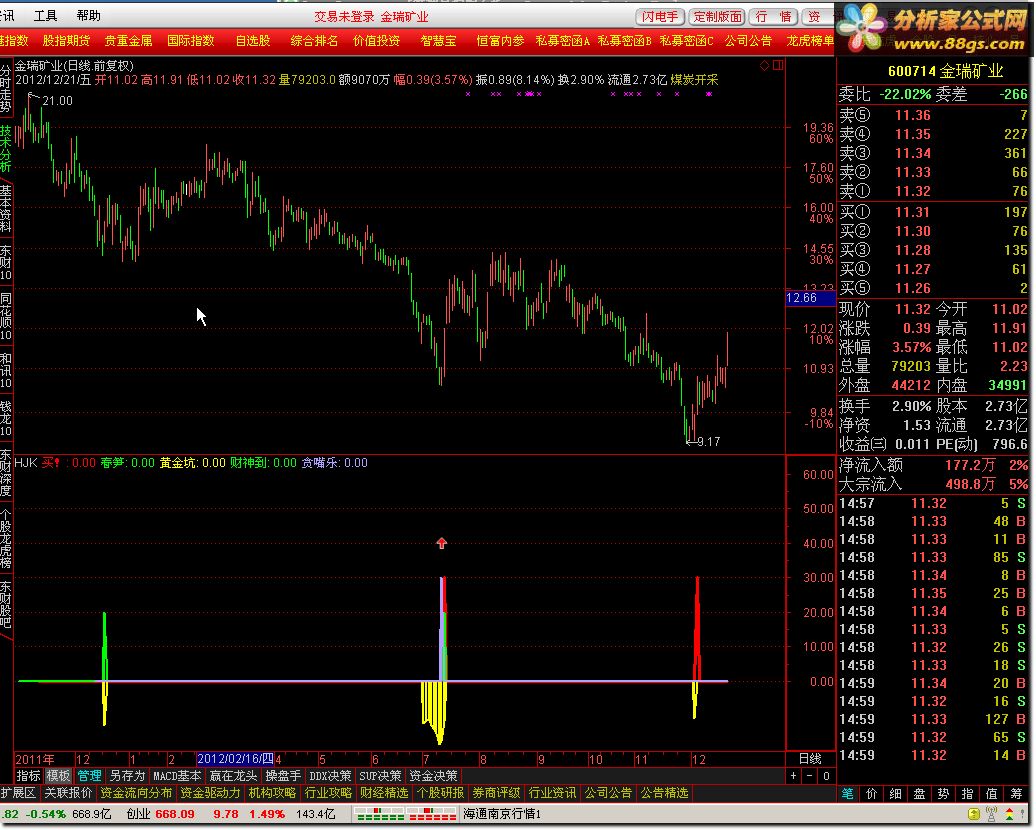Viewport: 1036px width, 830px height.
Task: Open the 资金驱动力 tab
Action: pos(210,793)
